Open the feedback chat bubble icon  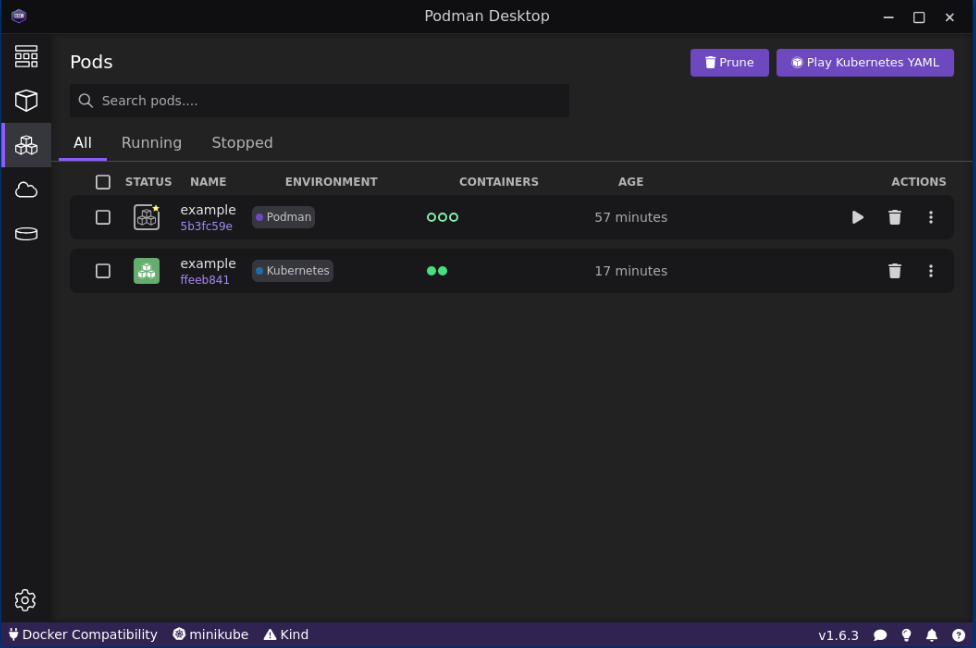point(880,635)
